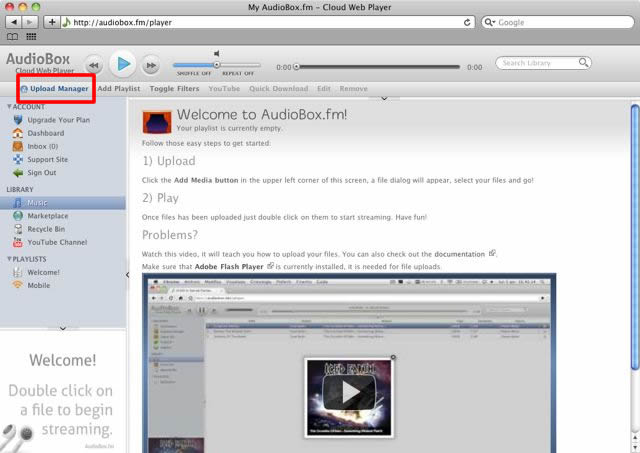Open Recycle Bin
The image size is (640, 453).
(46, 229)
